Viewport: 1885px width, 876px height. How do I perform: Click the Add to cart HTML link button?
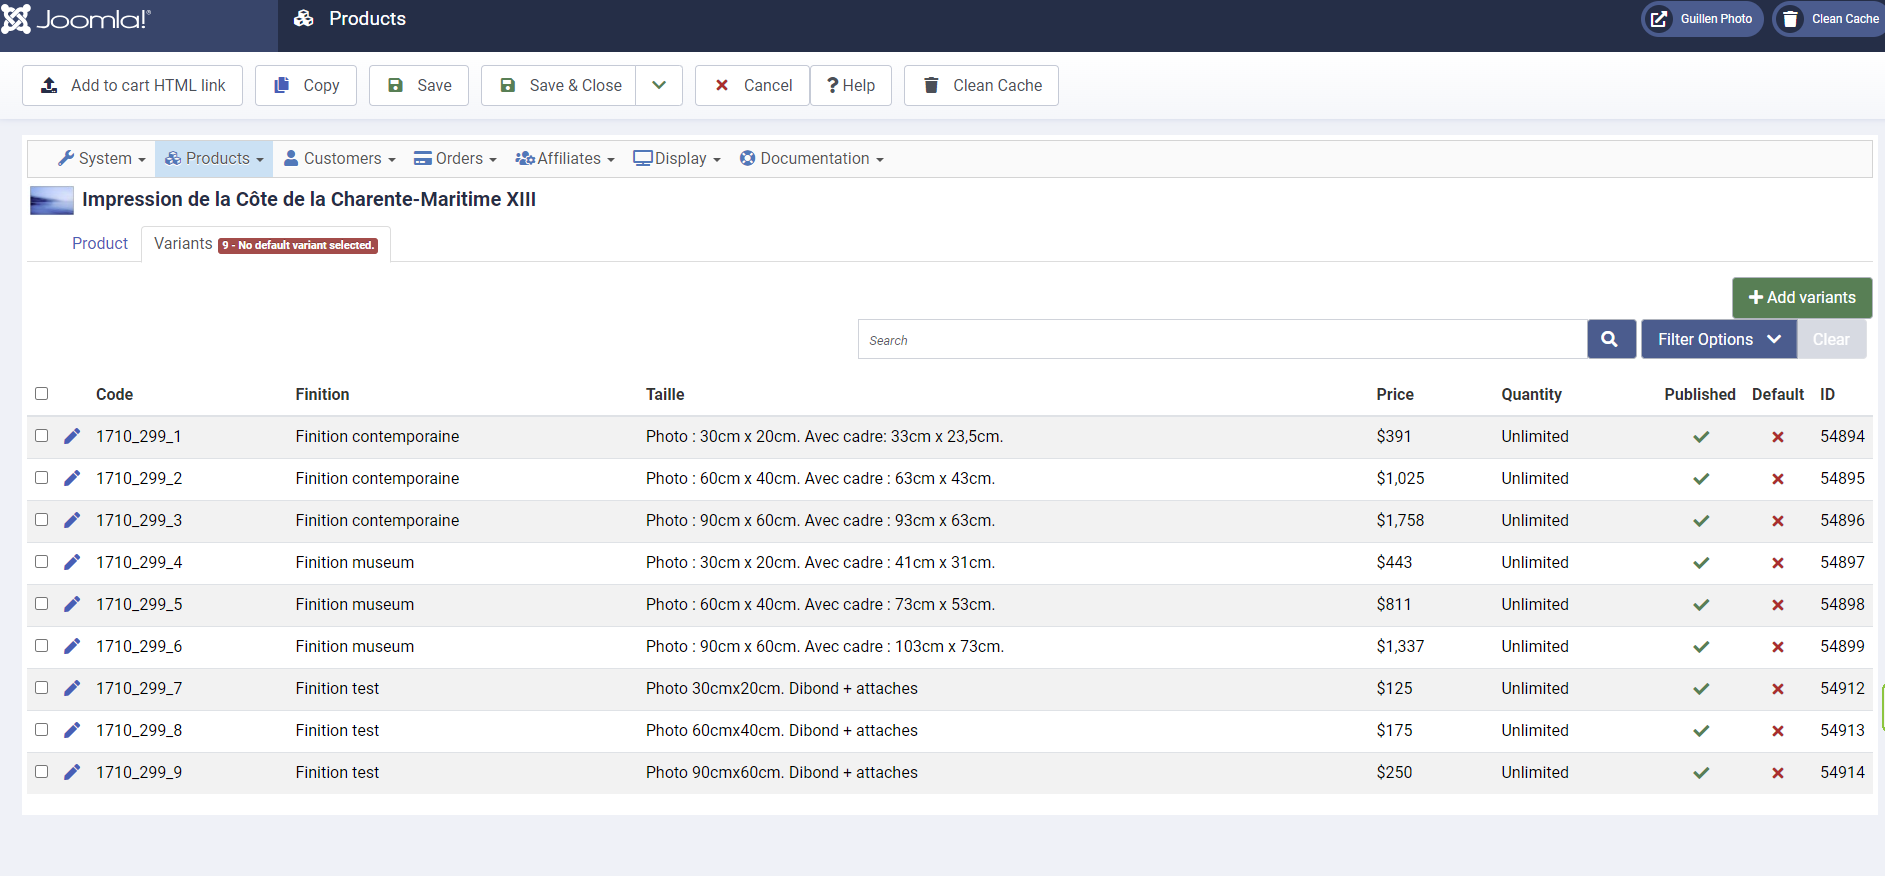point(132,86)
